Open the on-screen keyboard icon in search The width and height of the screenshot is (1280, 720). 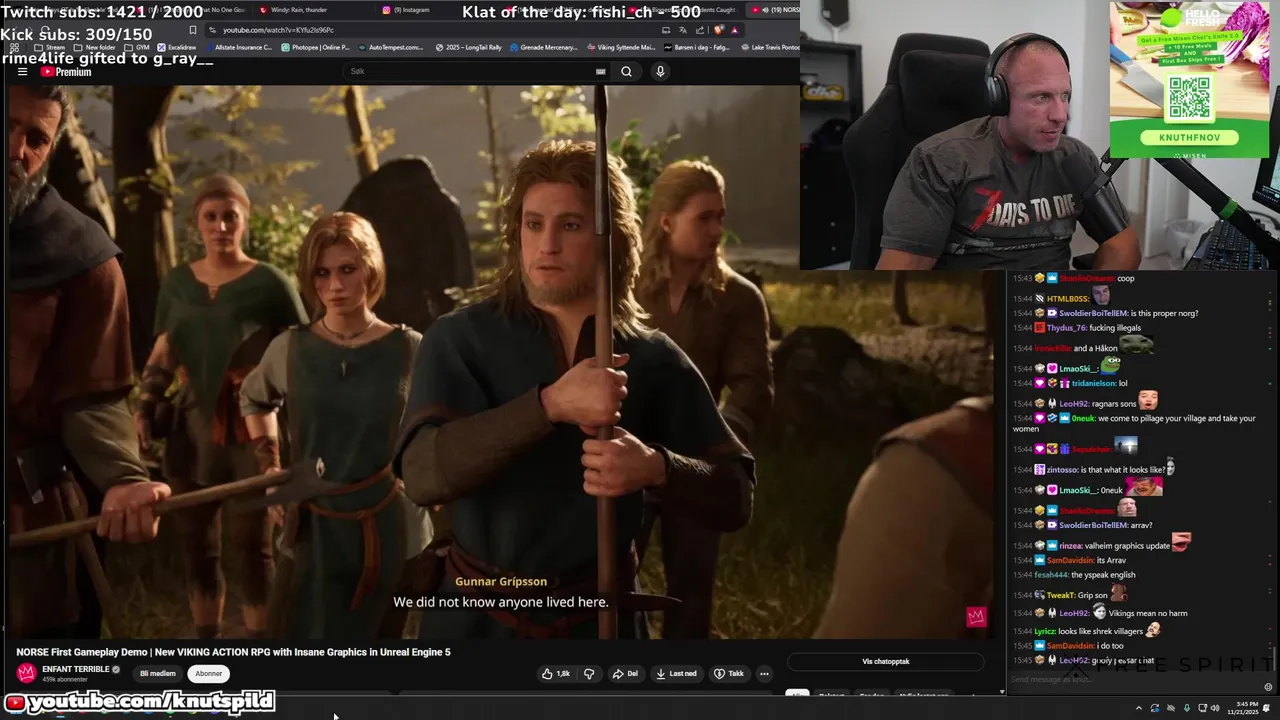click(600, 71)
